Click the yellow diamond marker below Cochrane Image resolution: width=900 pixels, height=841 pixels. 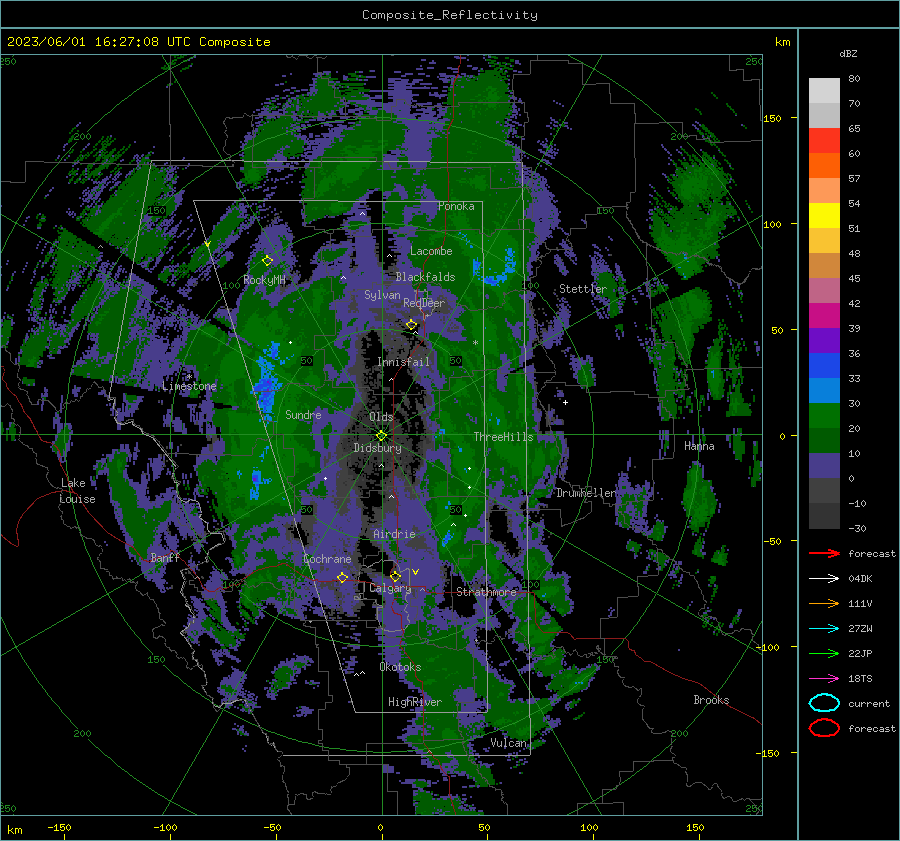pos(342,577)
